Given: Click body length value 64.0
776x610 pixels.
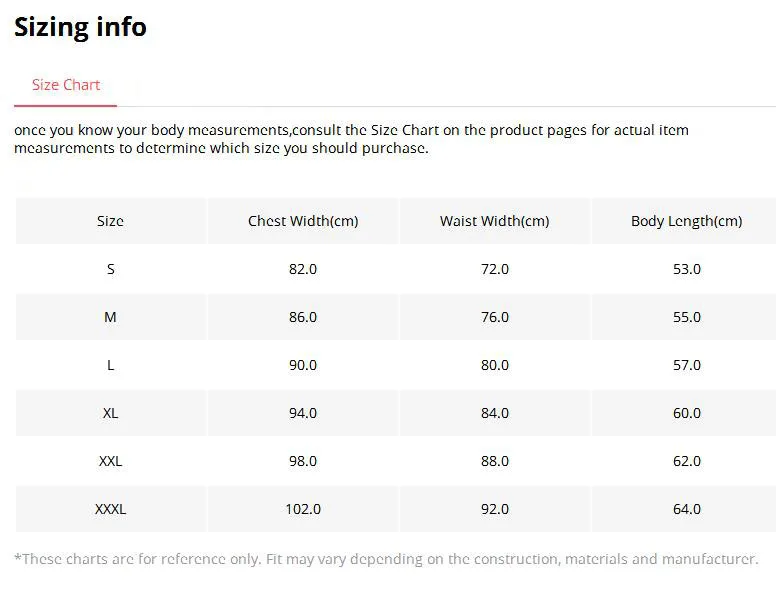Looking at the screenshot, I should tap(686, 509).
